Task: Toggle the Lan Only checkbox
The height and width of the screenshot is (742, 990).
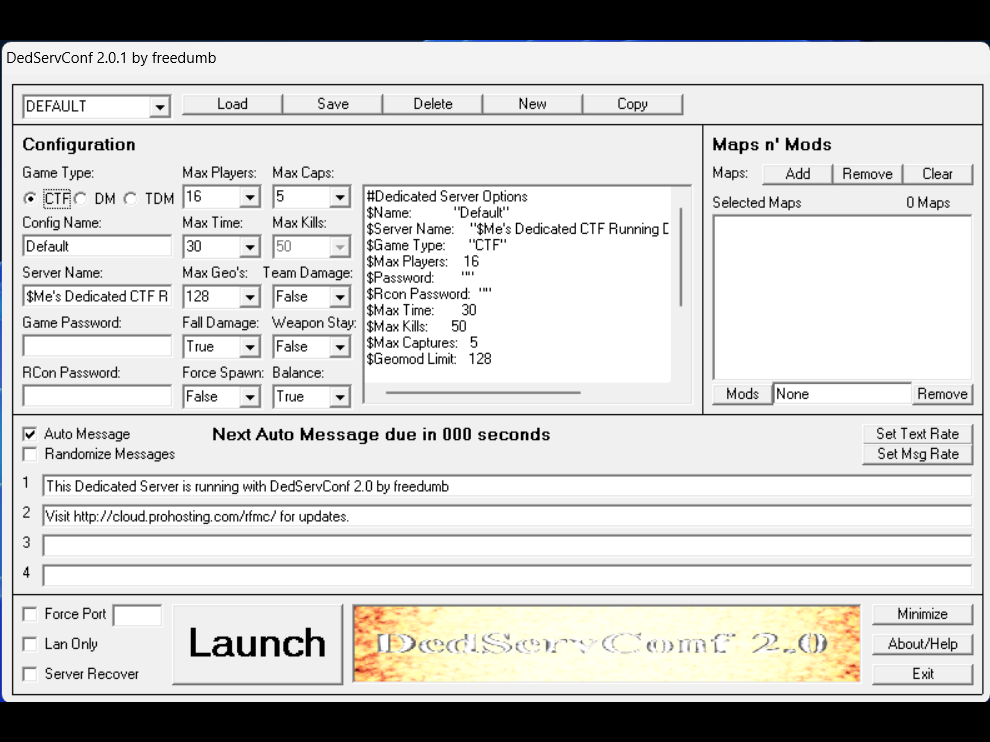Action: click(30, 644)
